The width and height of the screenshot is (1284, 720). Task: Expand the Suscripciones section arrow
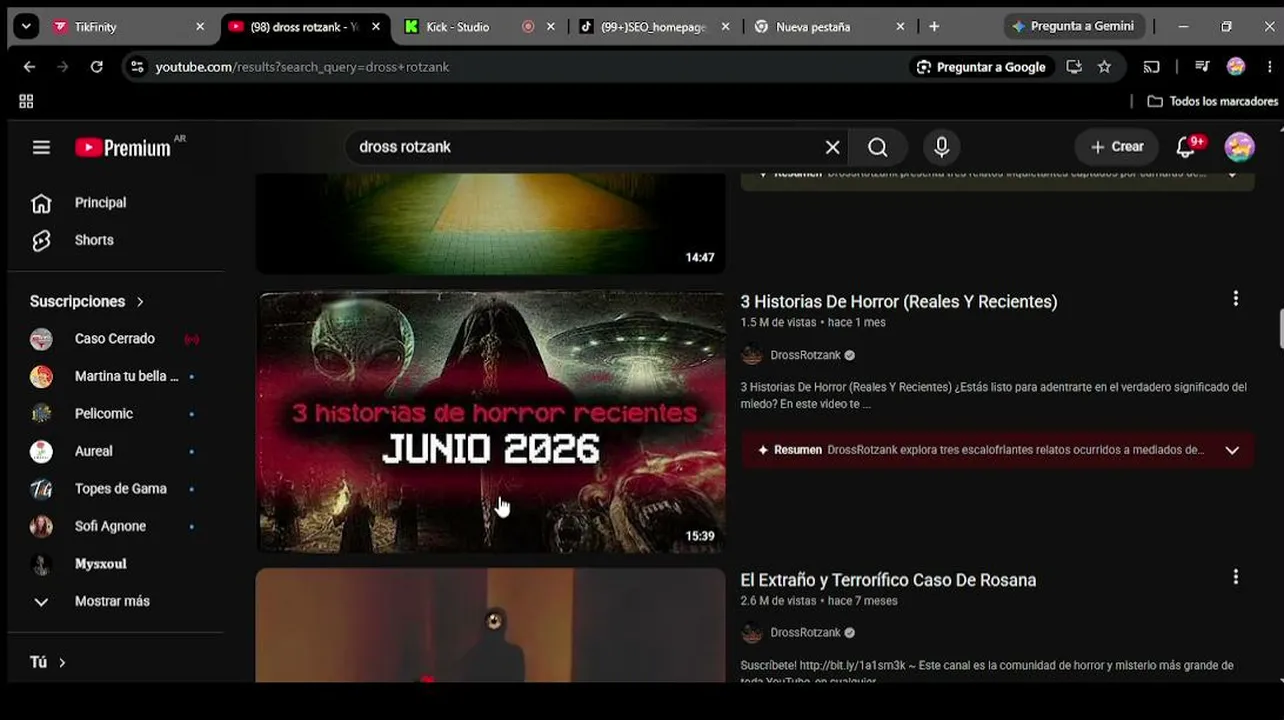click(x=140, y=301)
